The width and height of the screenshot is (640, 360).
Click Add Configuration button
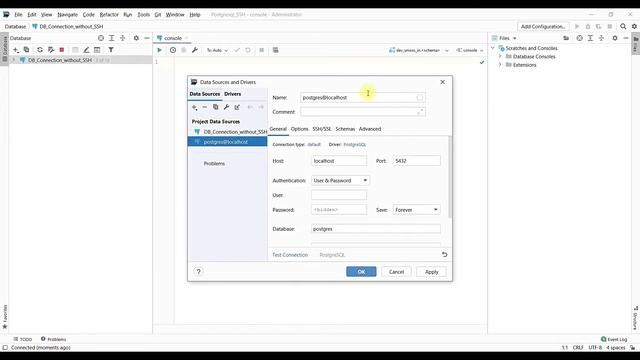(x=543, y=27)
